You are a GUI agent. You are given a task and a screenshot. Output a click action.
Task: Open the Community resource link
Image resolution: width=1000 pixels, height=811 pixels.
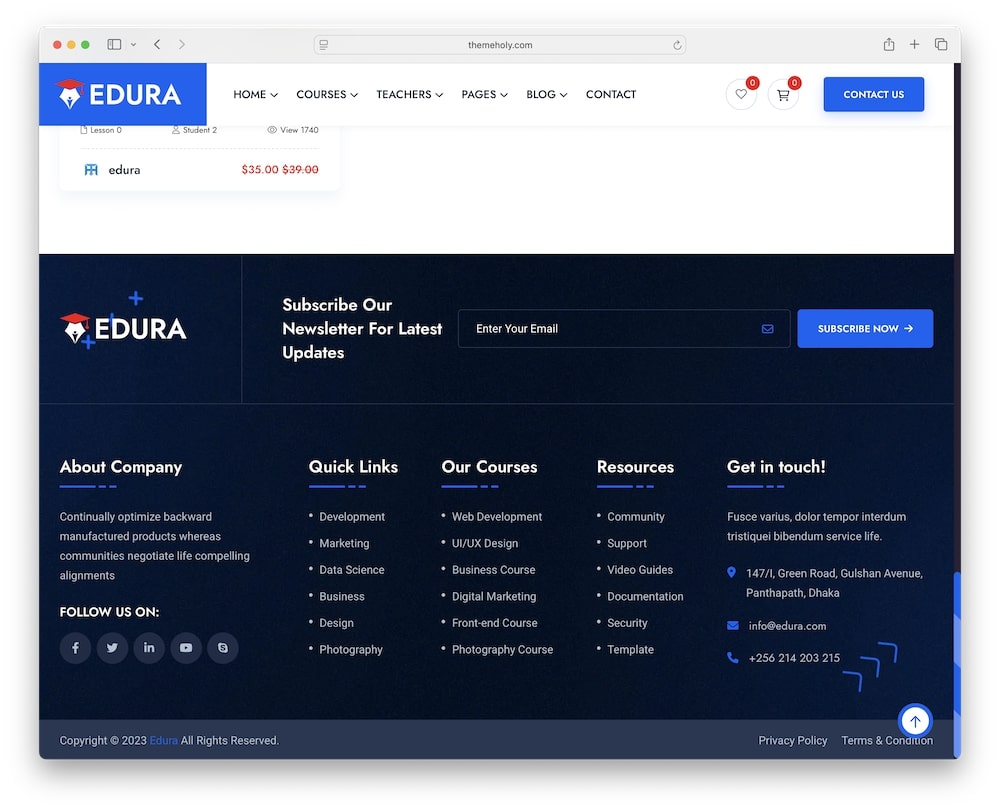tap(636, 516)
